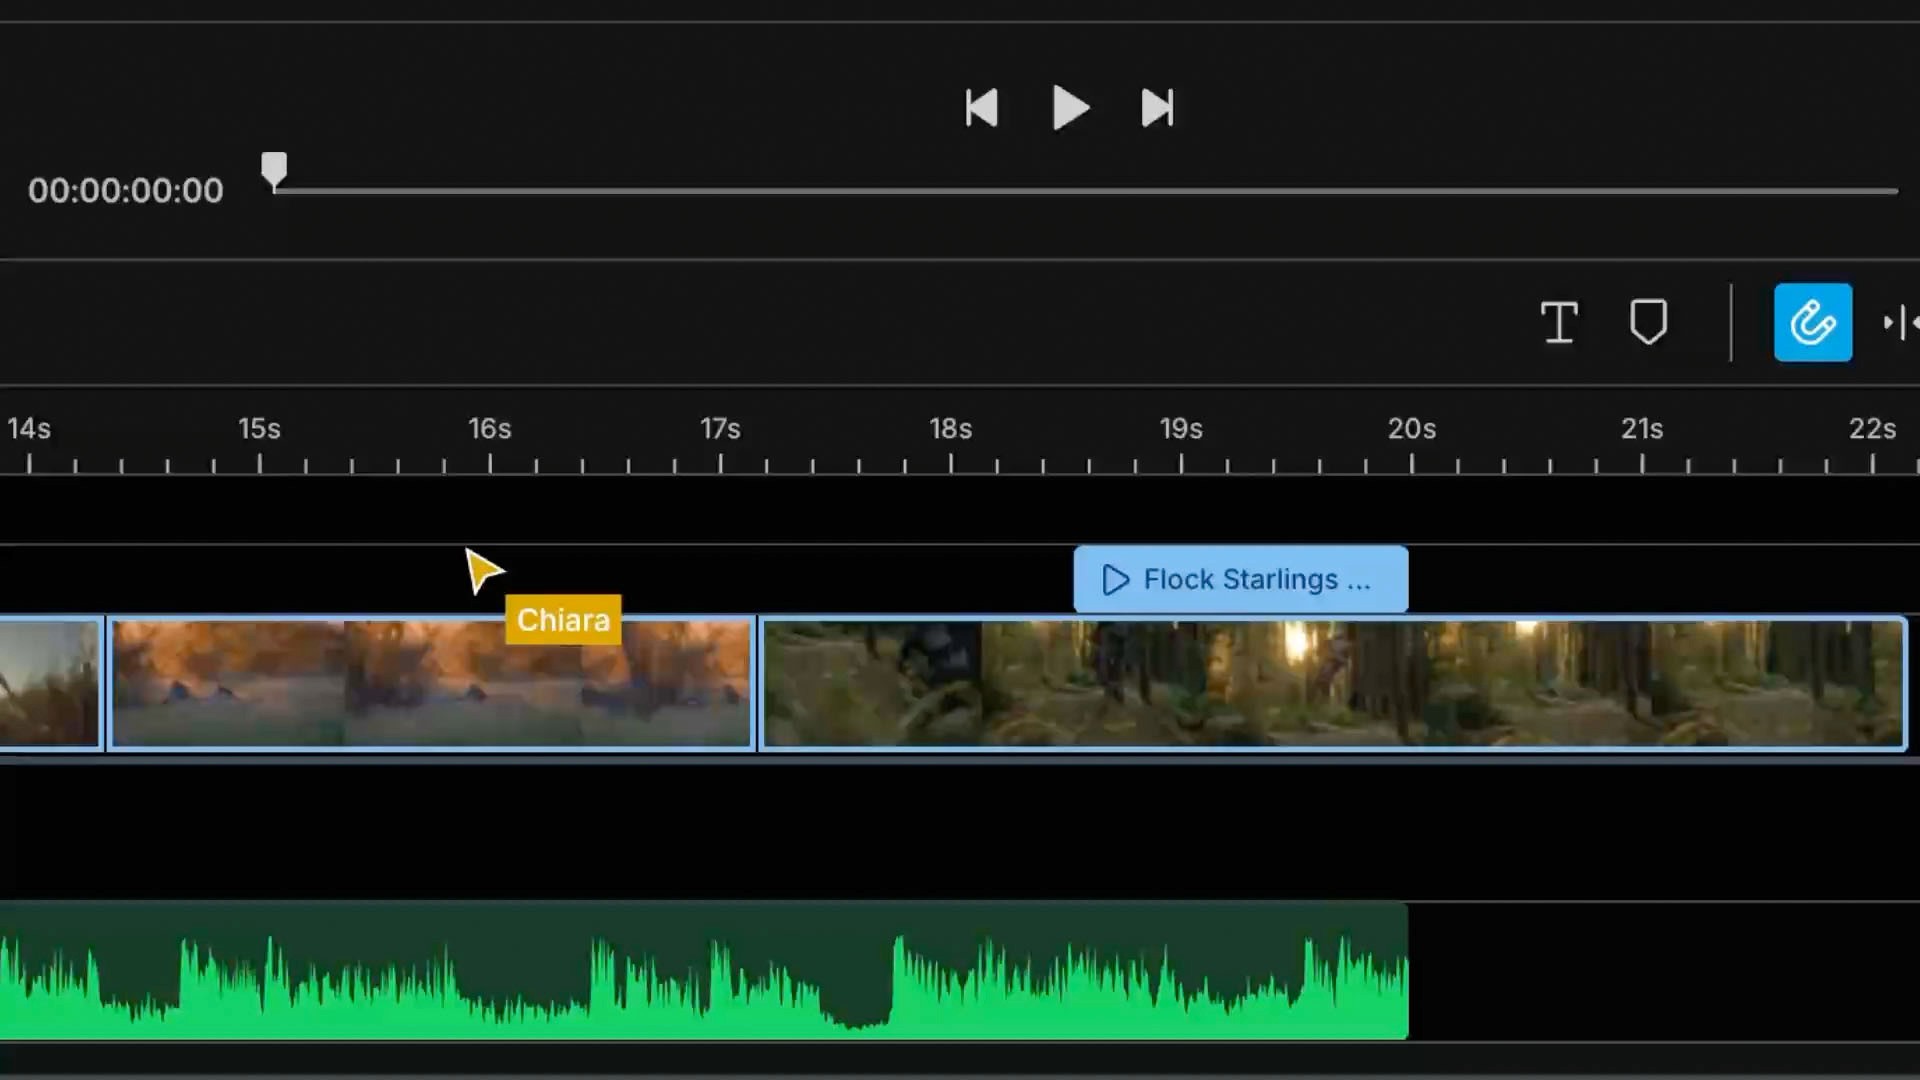Toggle the magnet snapping button

[1812, 322]
